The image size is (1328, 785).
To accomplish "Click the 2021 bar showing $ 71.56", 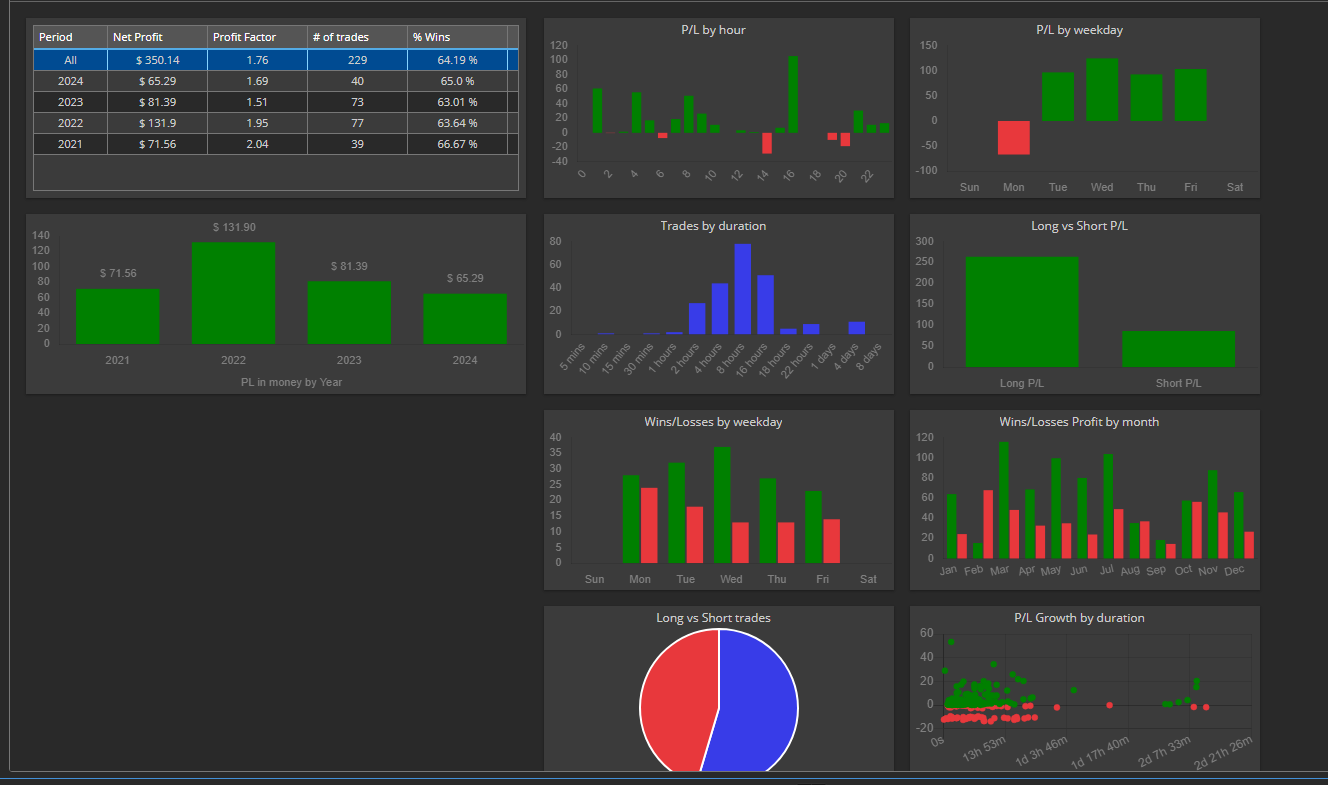I will (117, 316).
